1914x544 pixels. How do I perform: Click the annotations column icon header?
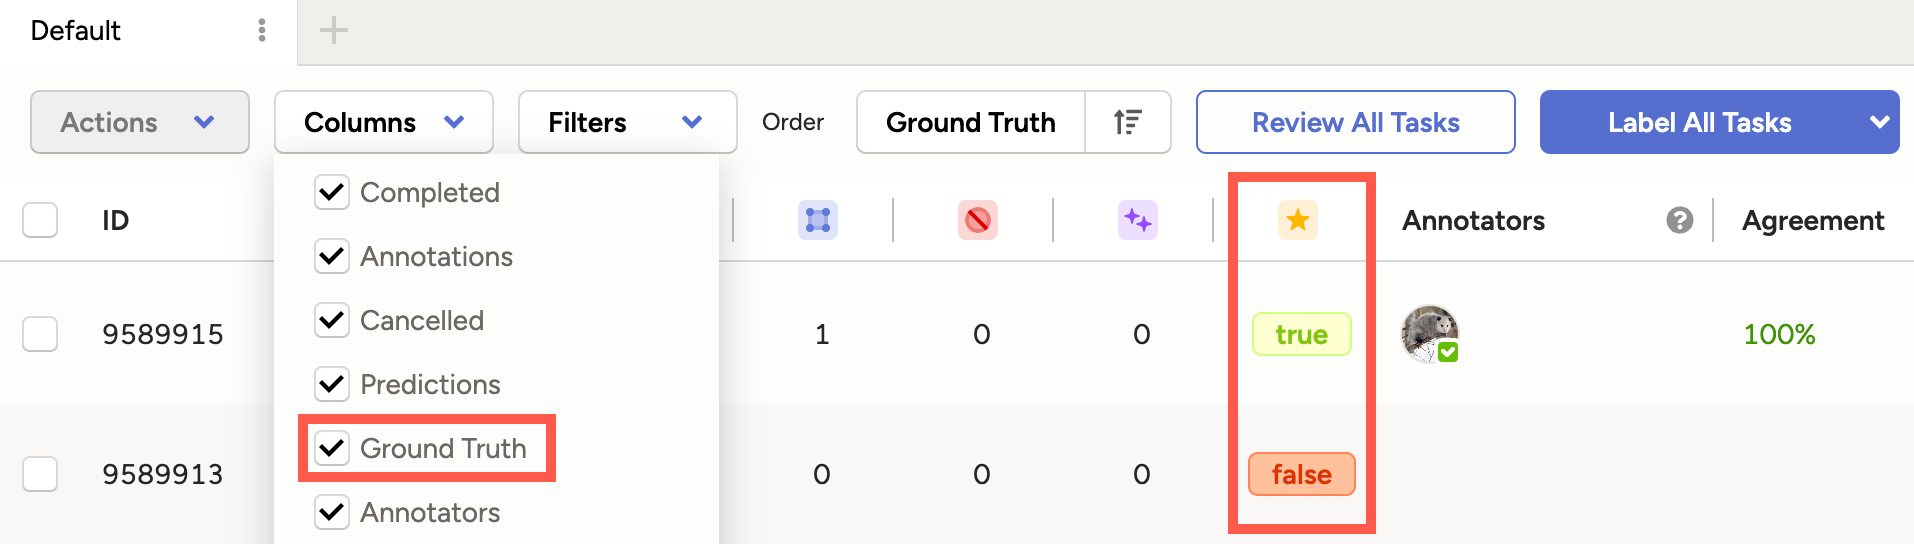[817, 220]
